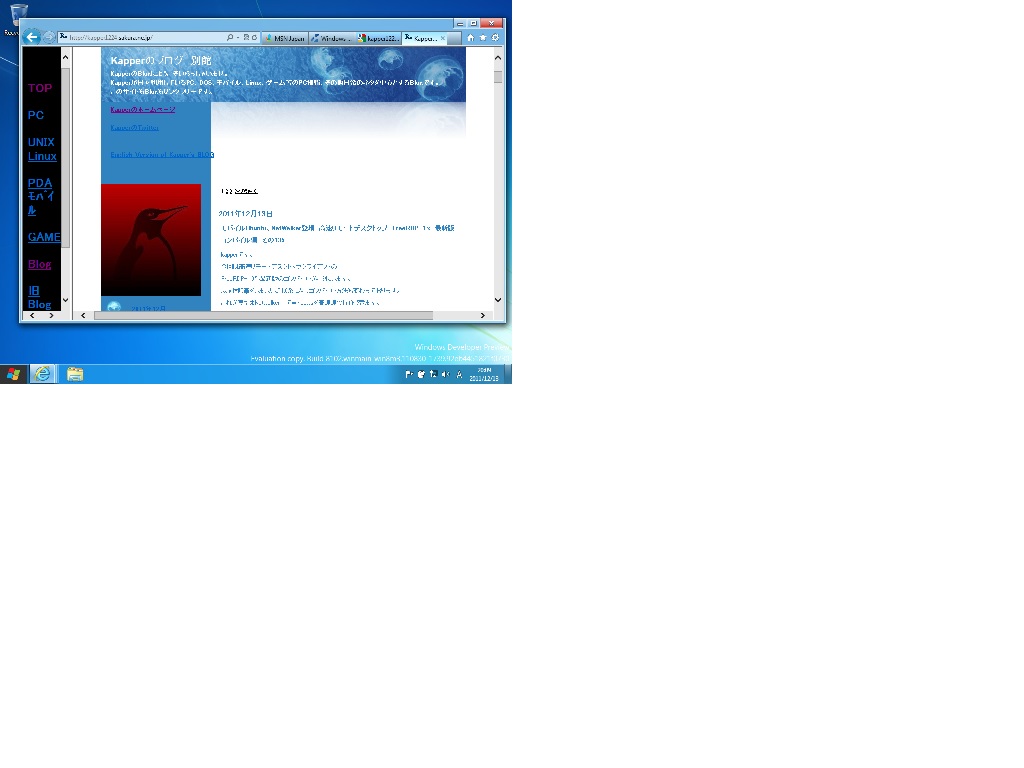Click the main page vertical scrollbar thumb
The image size is (1024, 768).
click(x=498, y=77)
